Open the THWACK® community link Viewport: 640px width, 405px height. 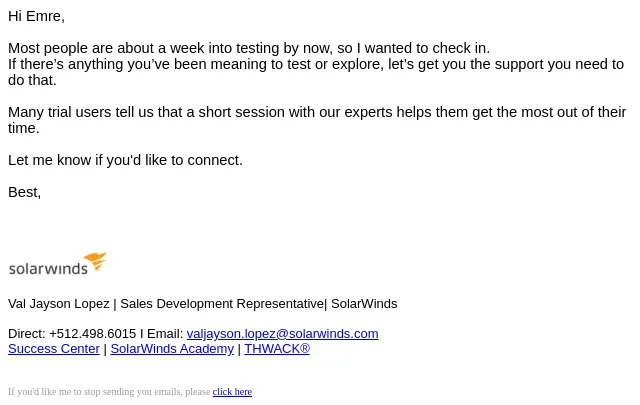(x=277, y=349)
